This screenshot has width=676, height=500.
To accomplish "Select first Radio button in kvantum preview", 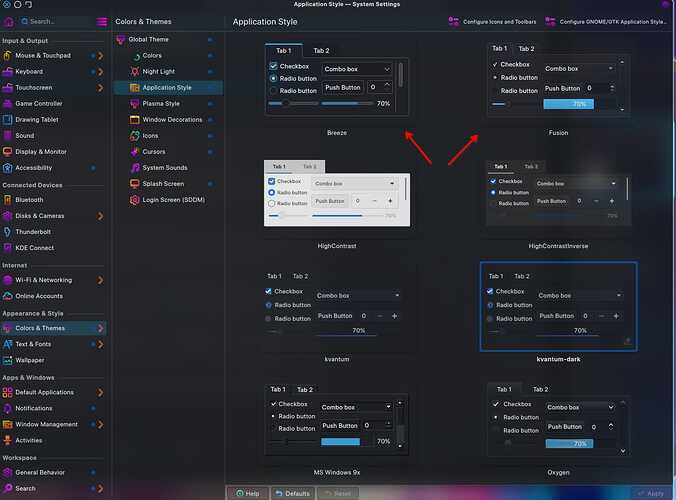I will point(268,305).
